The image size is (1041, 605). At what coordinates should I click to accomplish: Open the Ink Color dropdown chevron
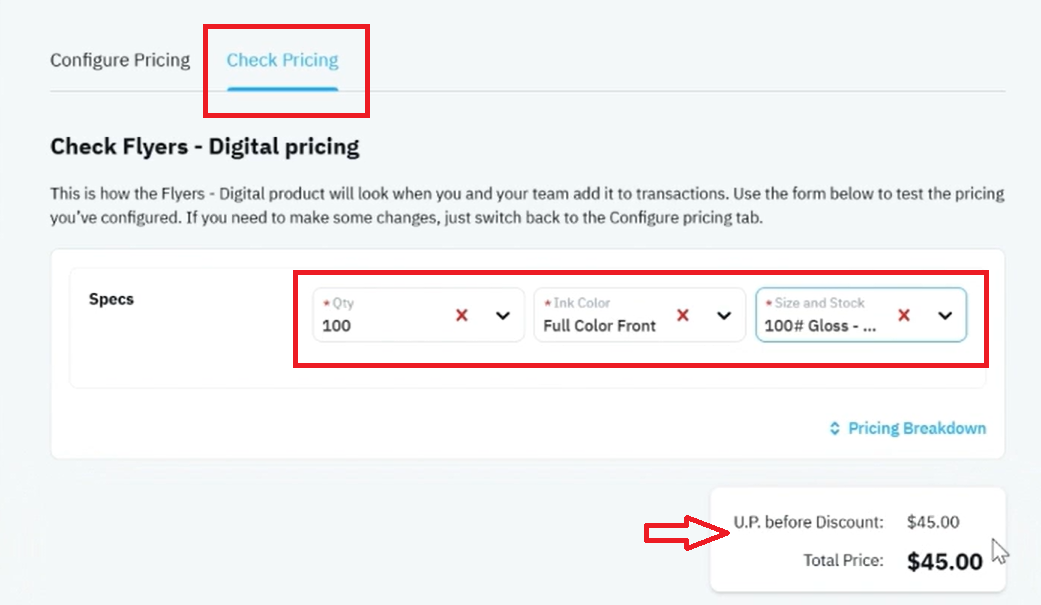point(724,315)
